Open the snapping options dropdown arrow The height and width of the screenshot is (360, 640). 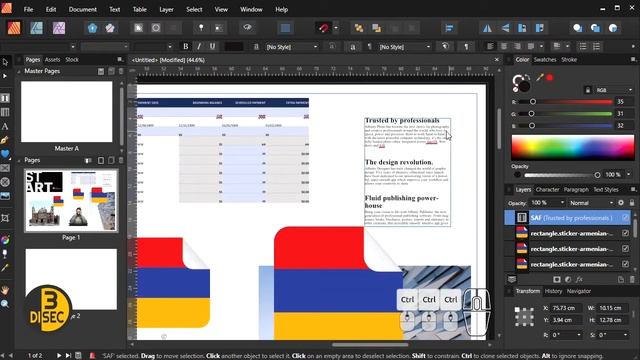(x=336, y=28)
